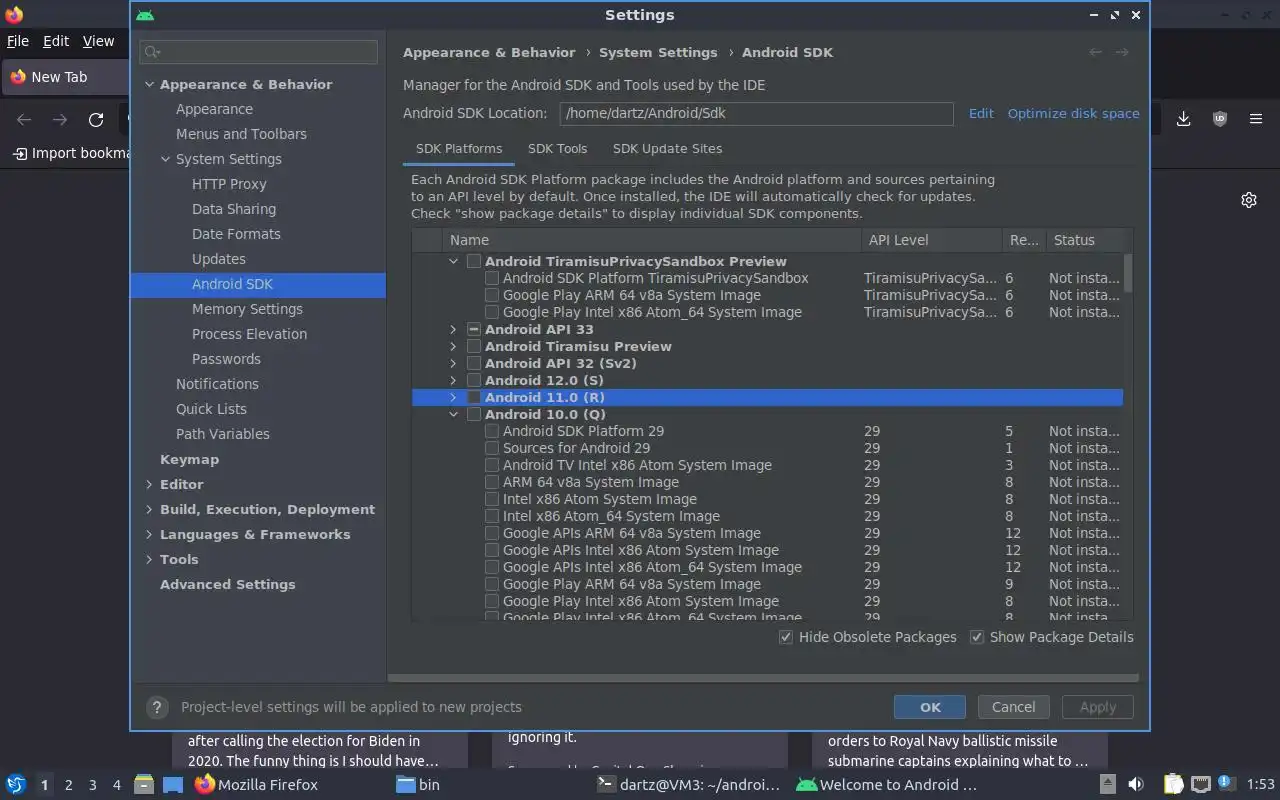Viewport: 1280px width, 800px height.
Task: Click the show desktop icon in taskbar
Action: coord(173,785)
